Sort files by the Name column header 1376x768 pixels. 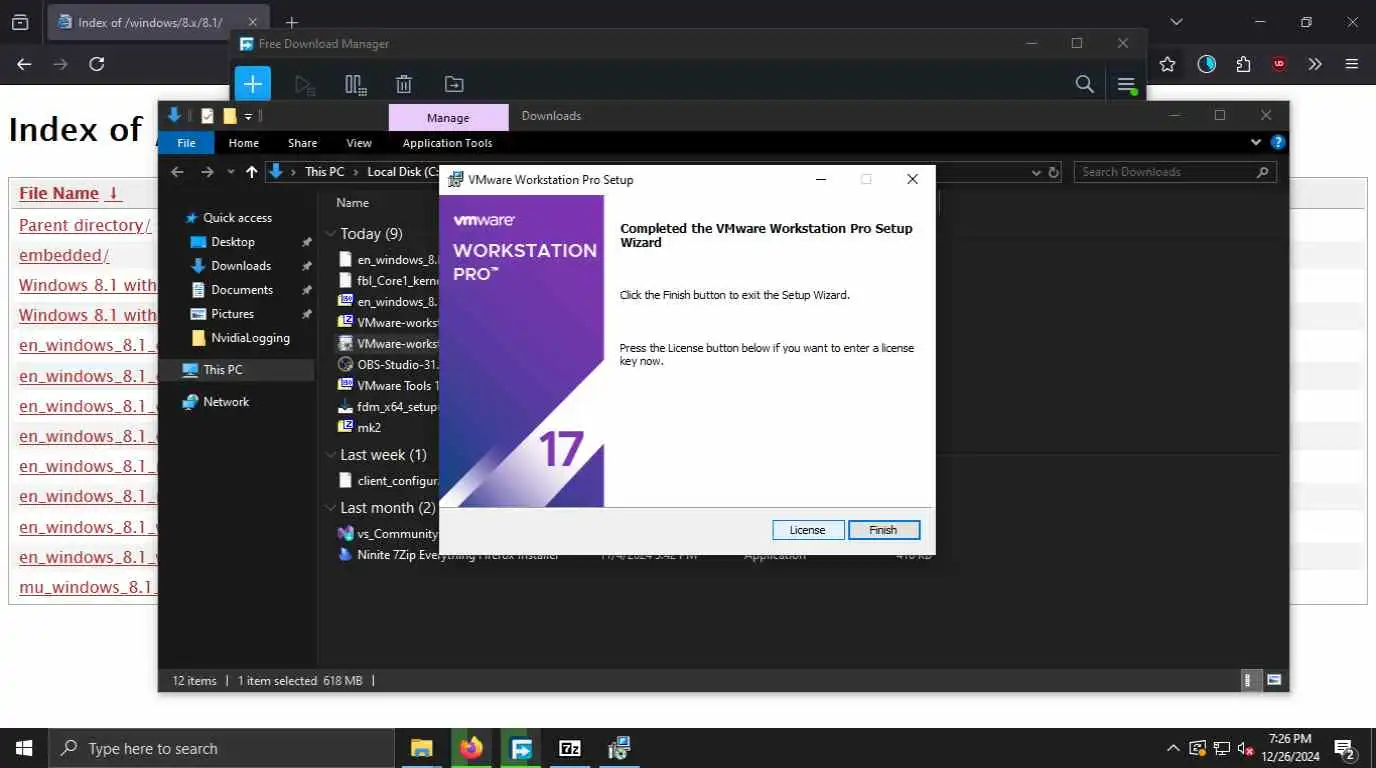pos(352,202)
